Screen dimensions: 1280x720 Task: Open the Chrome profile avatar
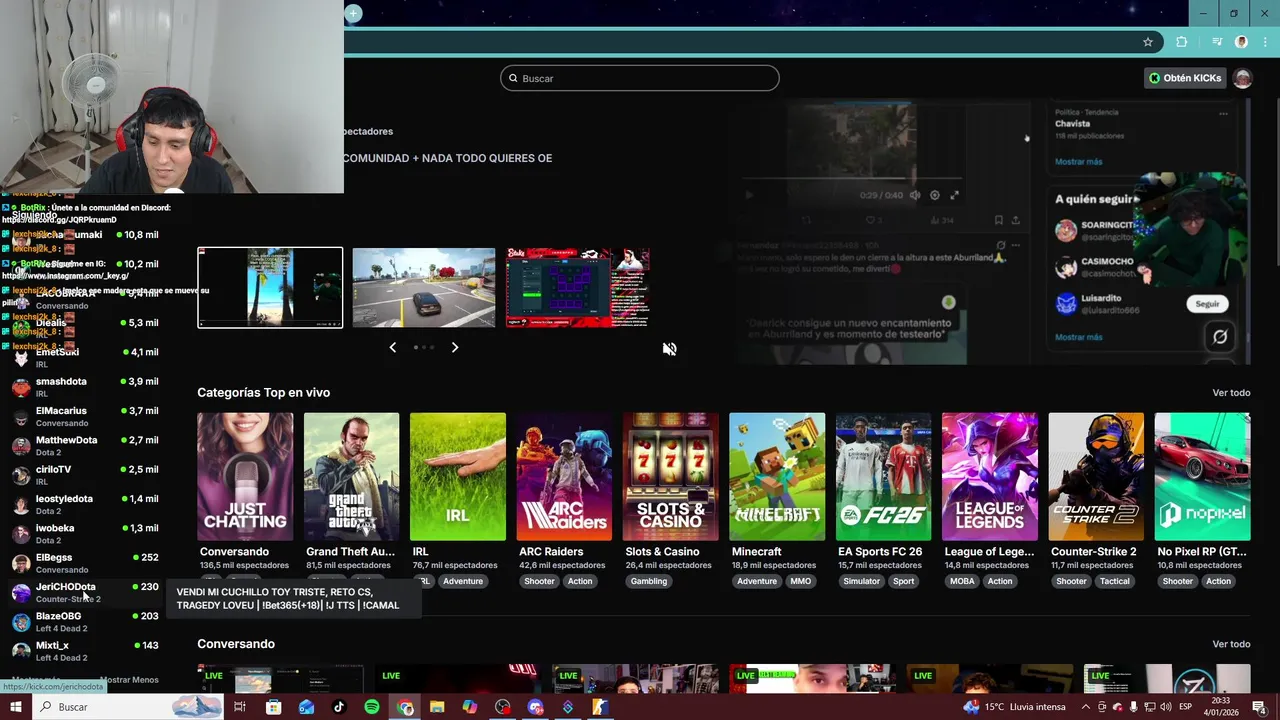click(1241, 42)
